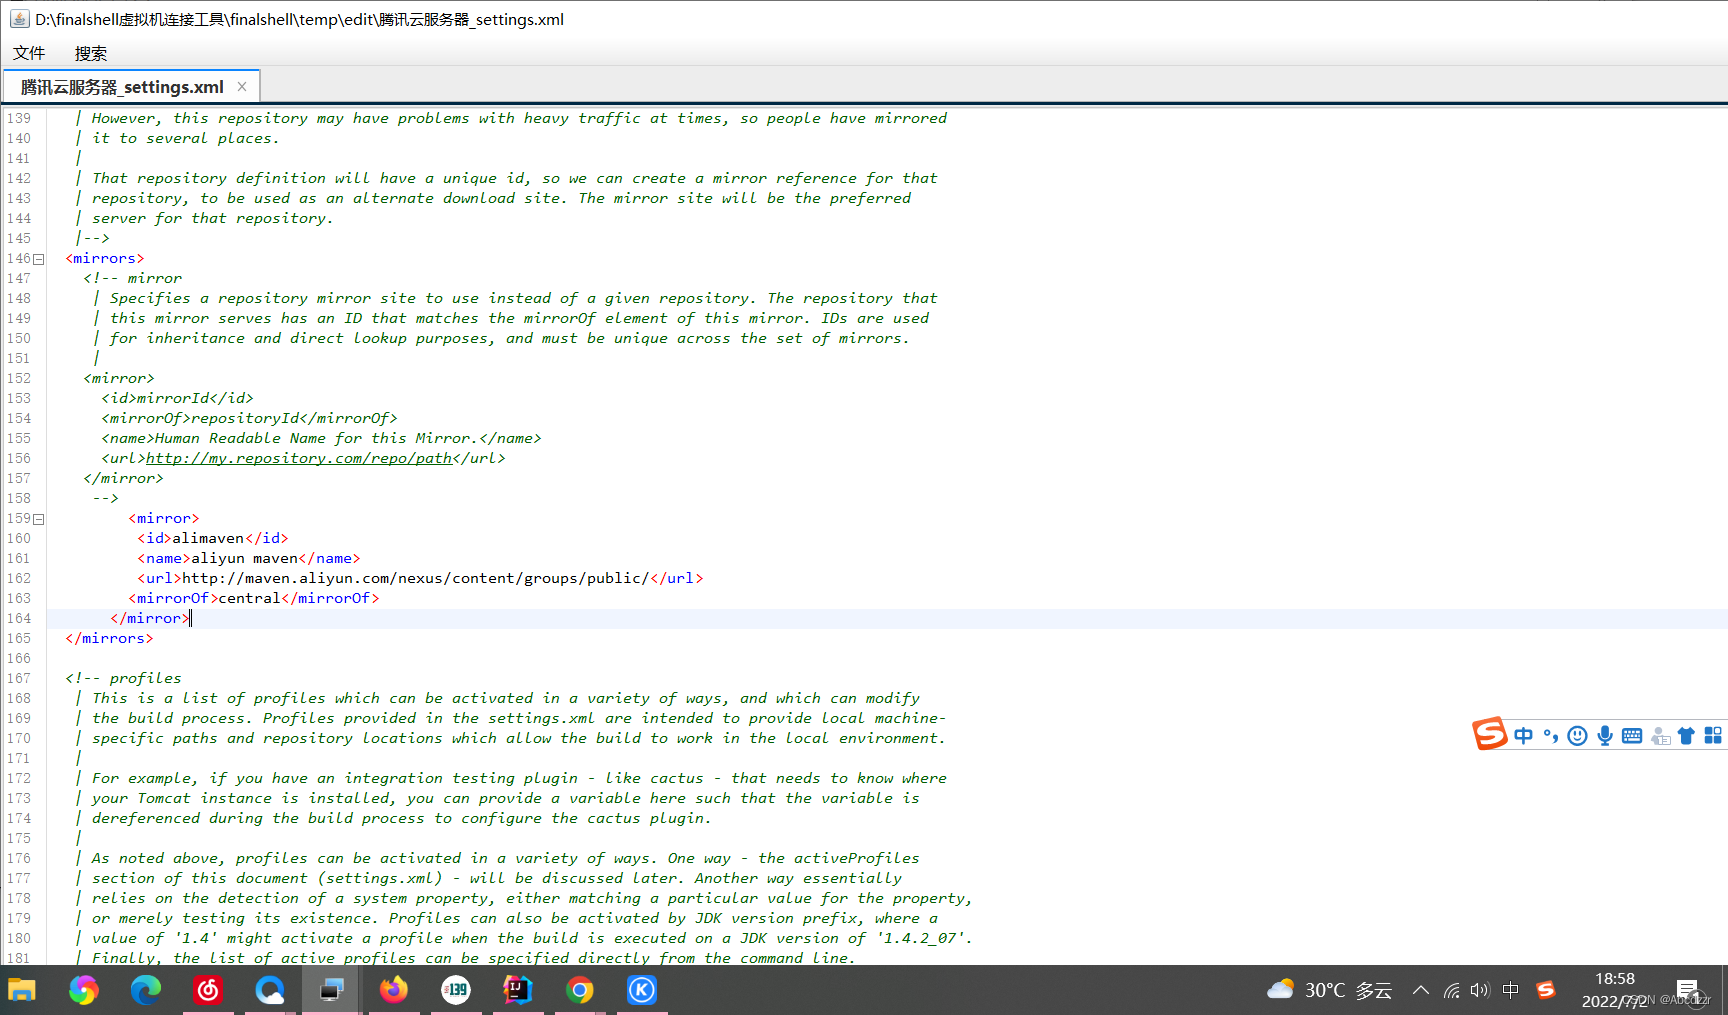The image size is (1728, 1015).
Task: Click line number 139 in the gutter
Action: click(x=19, y=118)
